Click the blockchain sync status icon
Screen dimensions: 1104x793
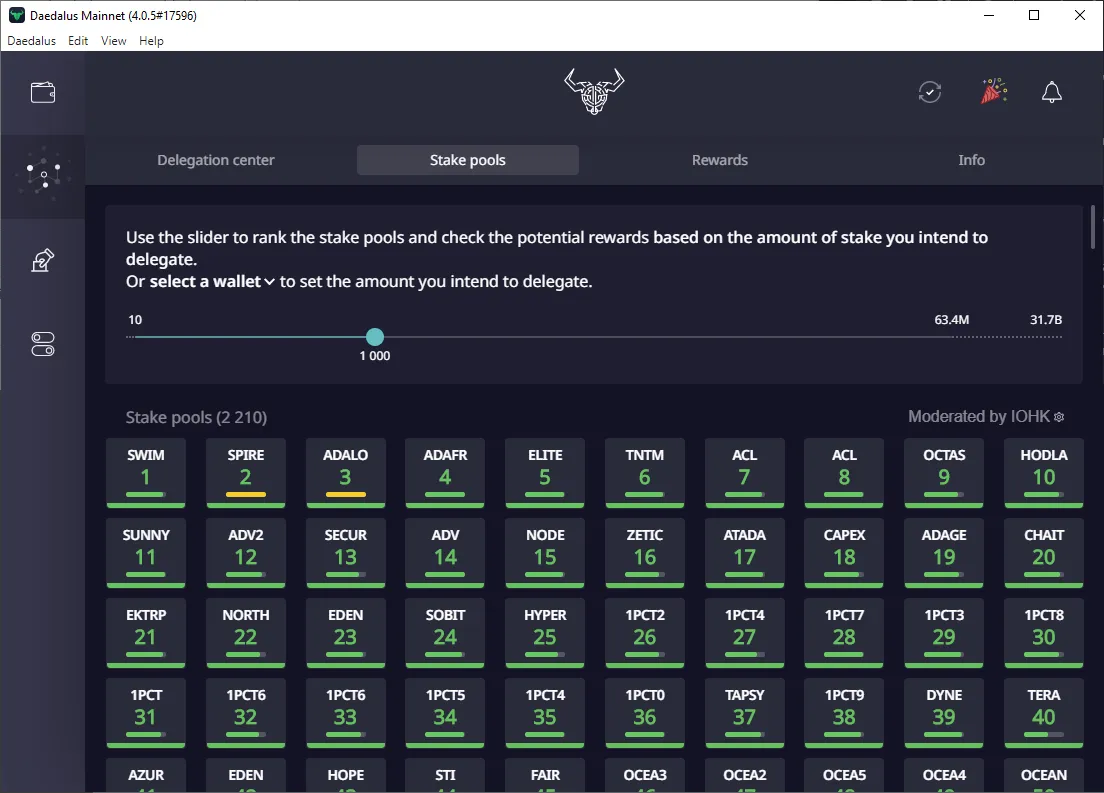pos(930,92)
